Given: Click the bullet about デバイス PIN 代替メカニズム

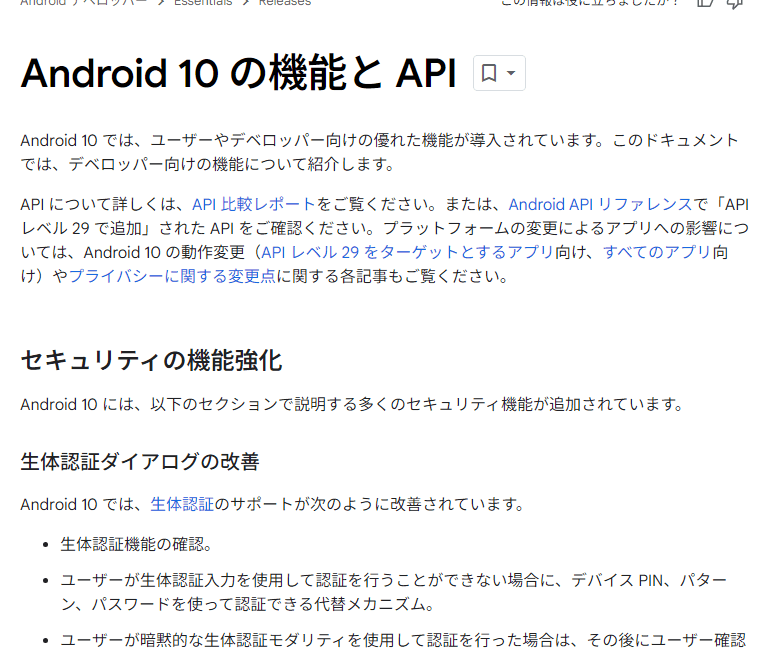Looking at the screenshot, I should [393, 592].
